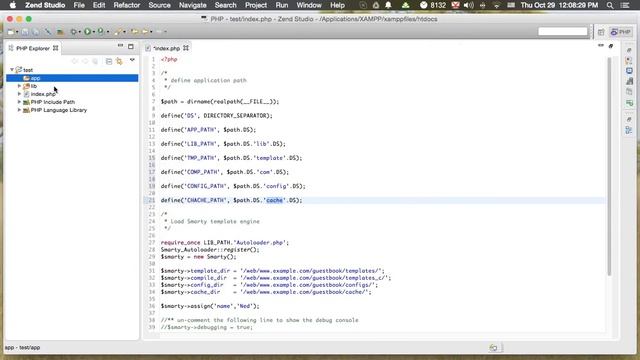The width and height of the screenshot is (640, 360).
Task: Collapse the test project node
Action: tap(12, 70)
